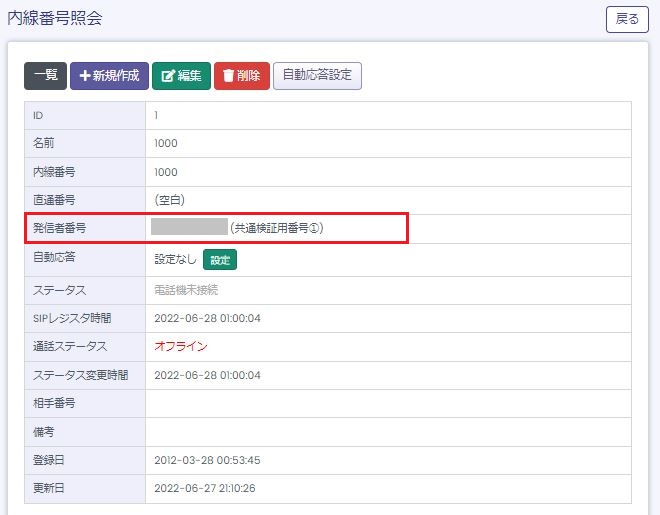Click the trash icon on 削除 button
The height and width of the screenshot is (515, 660).
(228, 76)
